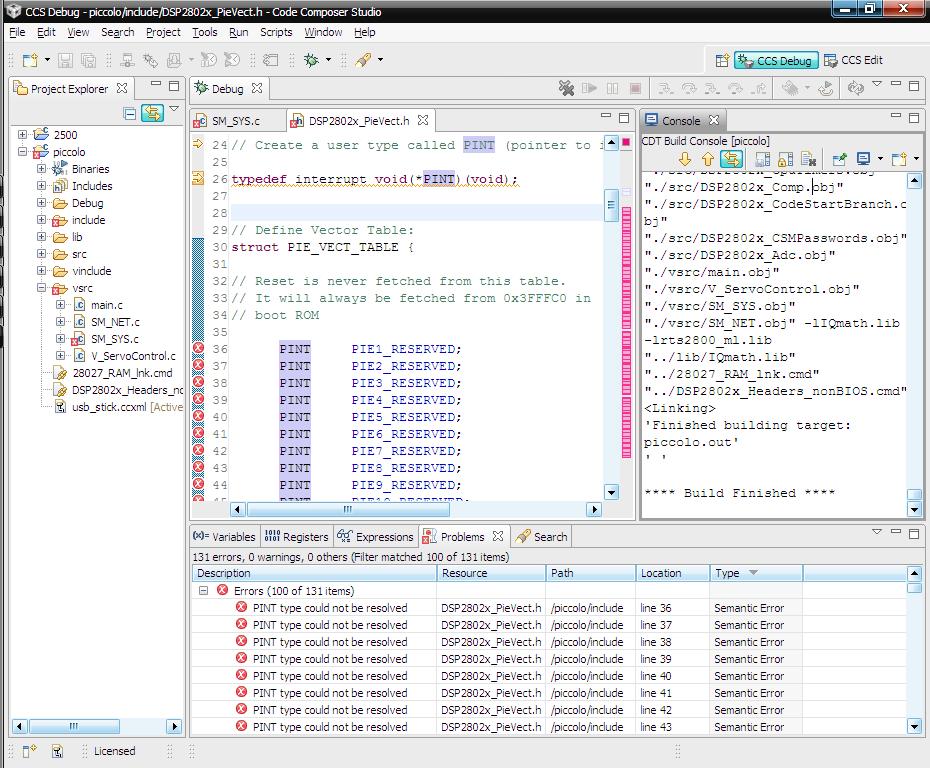Collapse the vsrc folder in Project Explorer
930x768 pixels.
click(42, 288)
